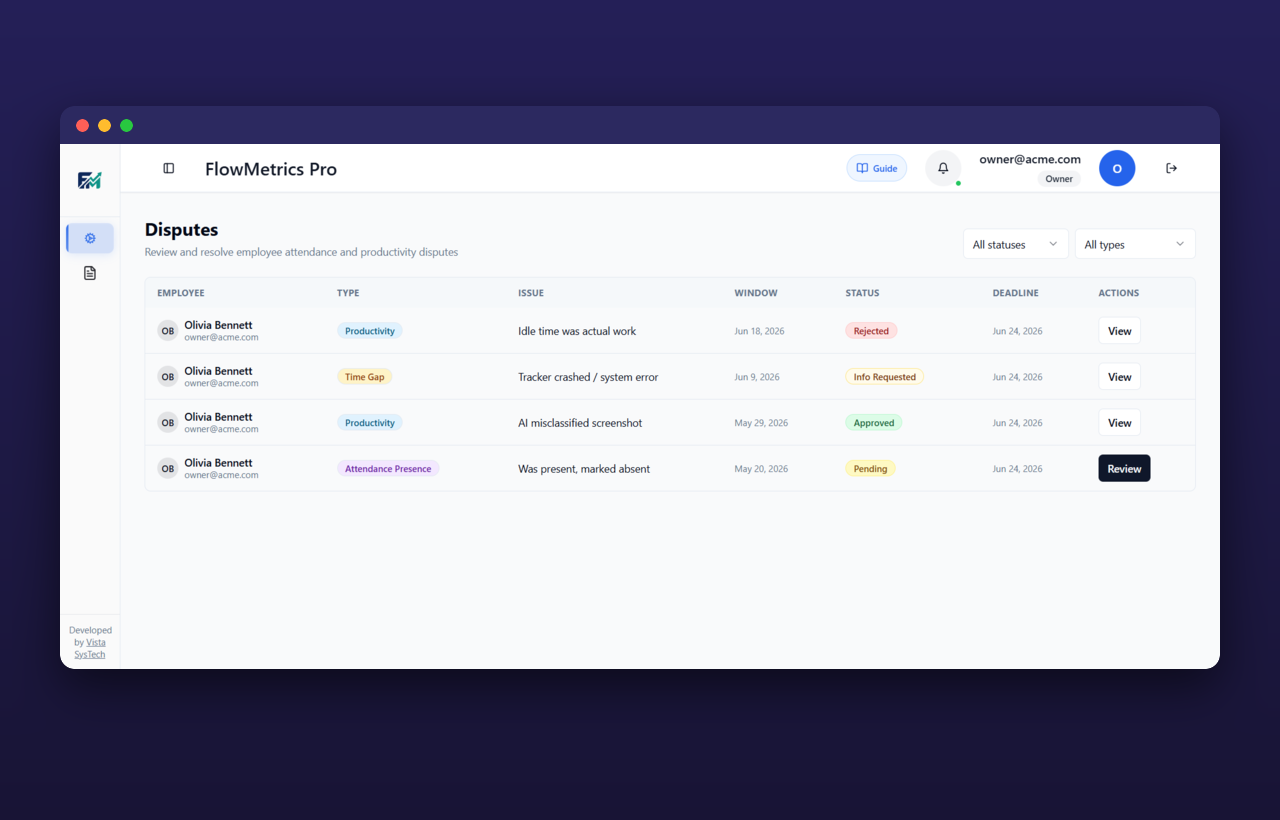Click the Attendance Presence type badge
The height and width of the screenshot is (820, 1280).
[388, 469]
